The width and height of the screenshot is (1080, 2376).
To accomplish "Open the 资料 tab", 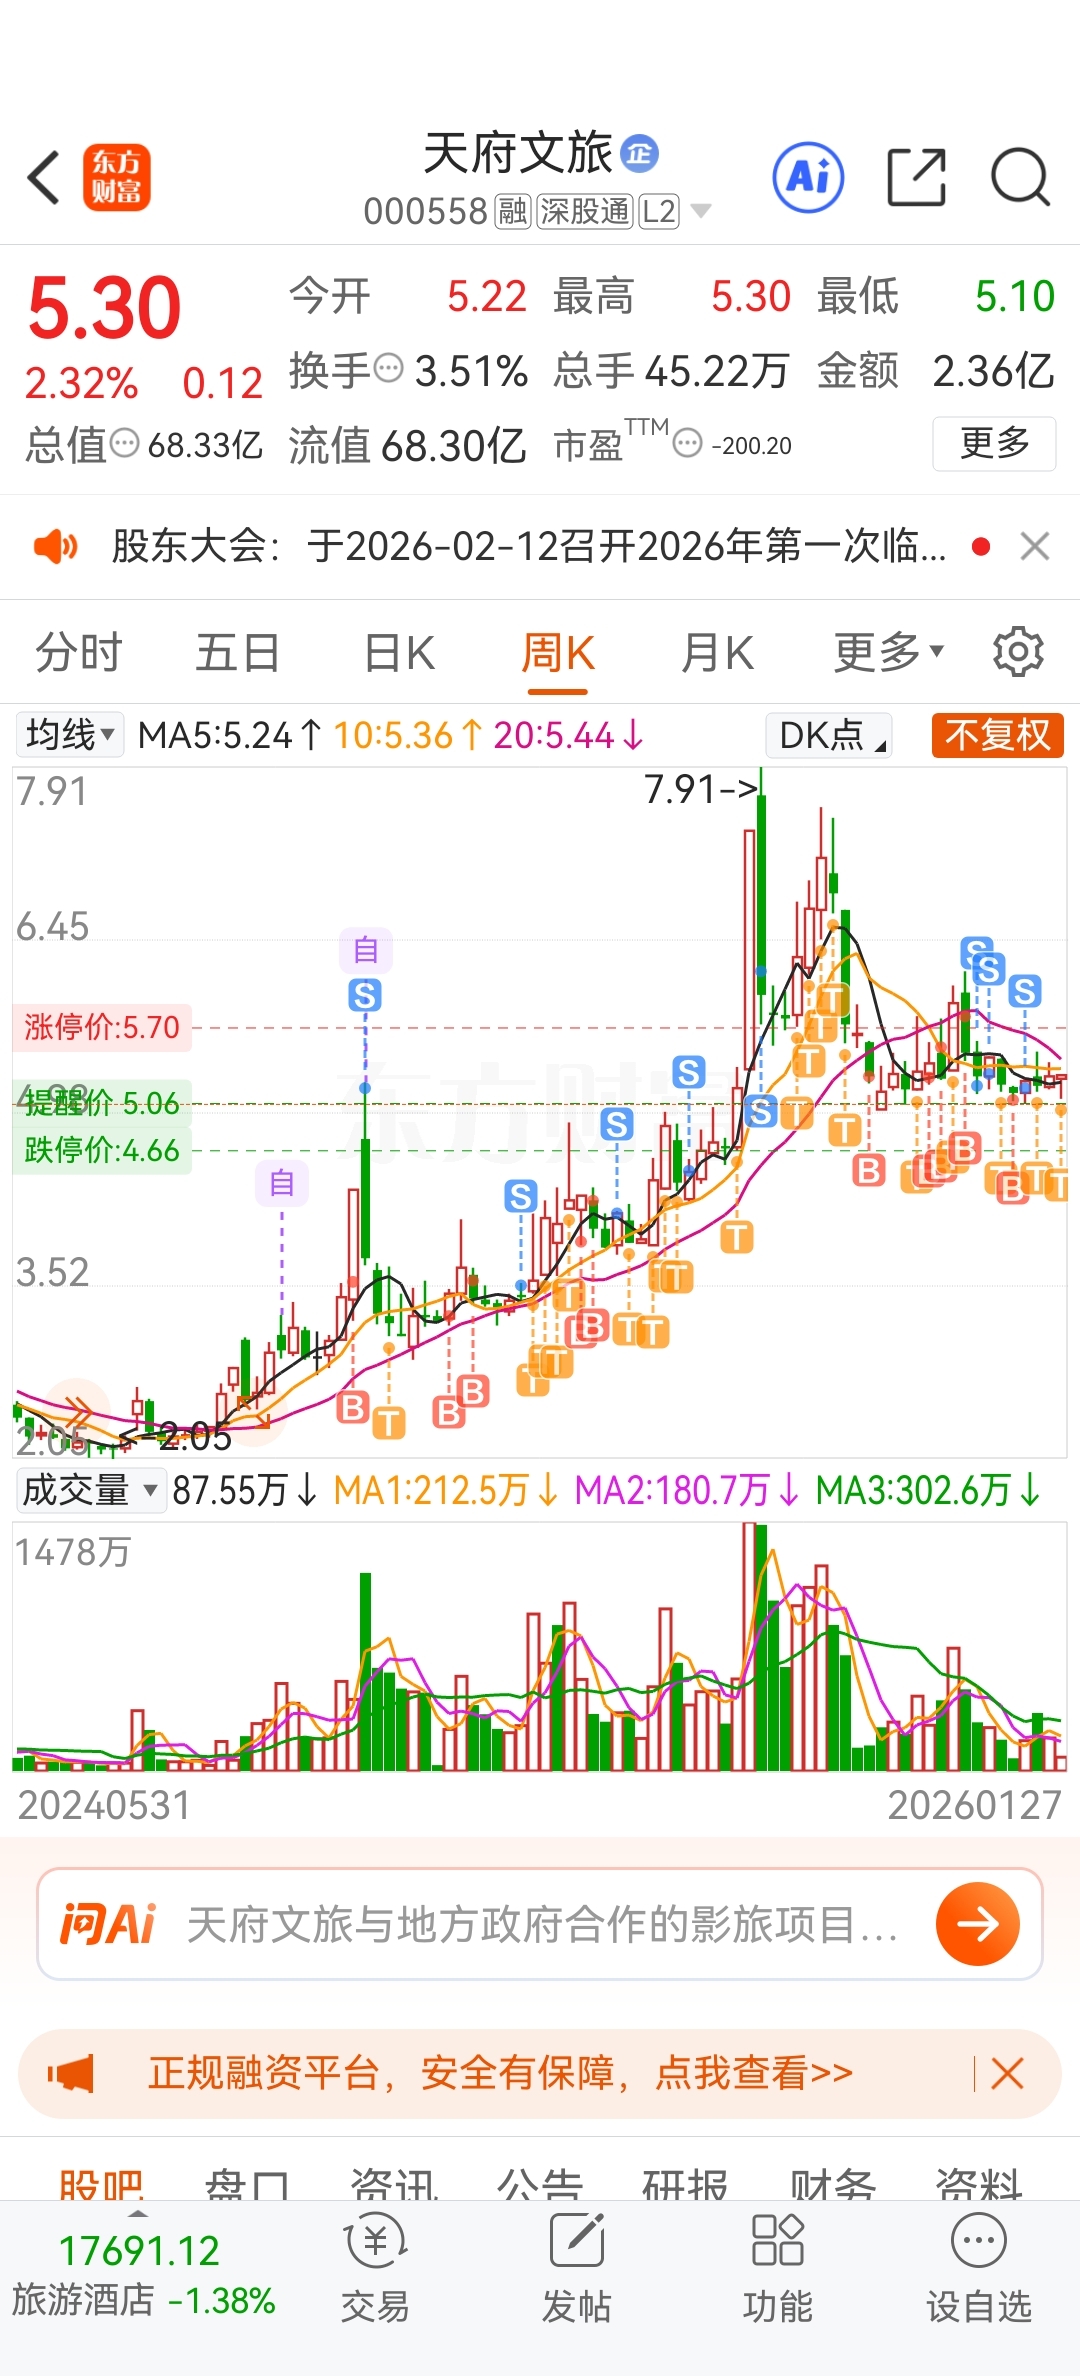I will [x=979, y=2184].
